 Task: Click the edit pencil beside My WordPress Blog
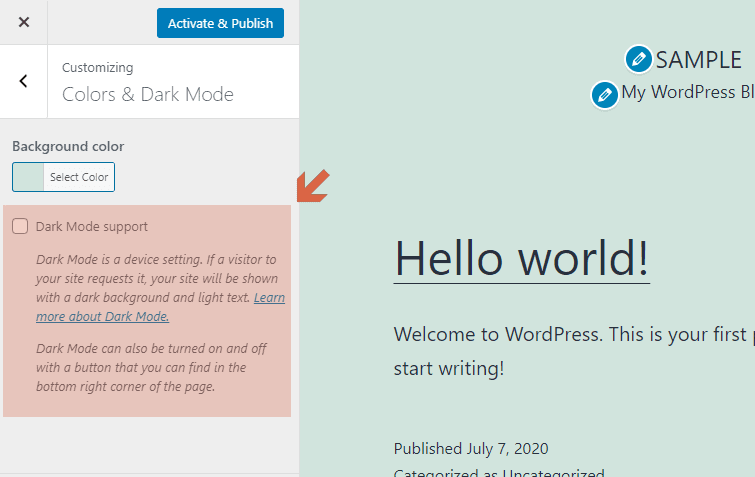(x=604, y=95)
